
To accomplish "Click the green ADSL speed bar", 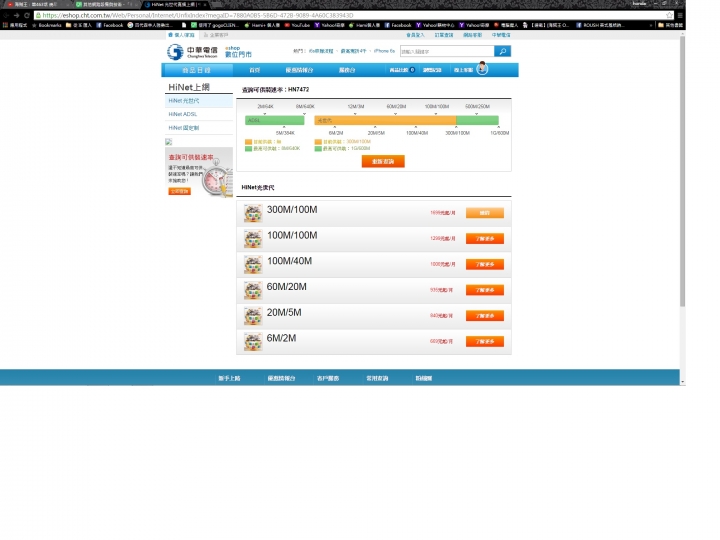I will click(275, 120).
